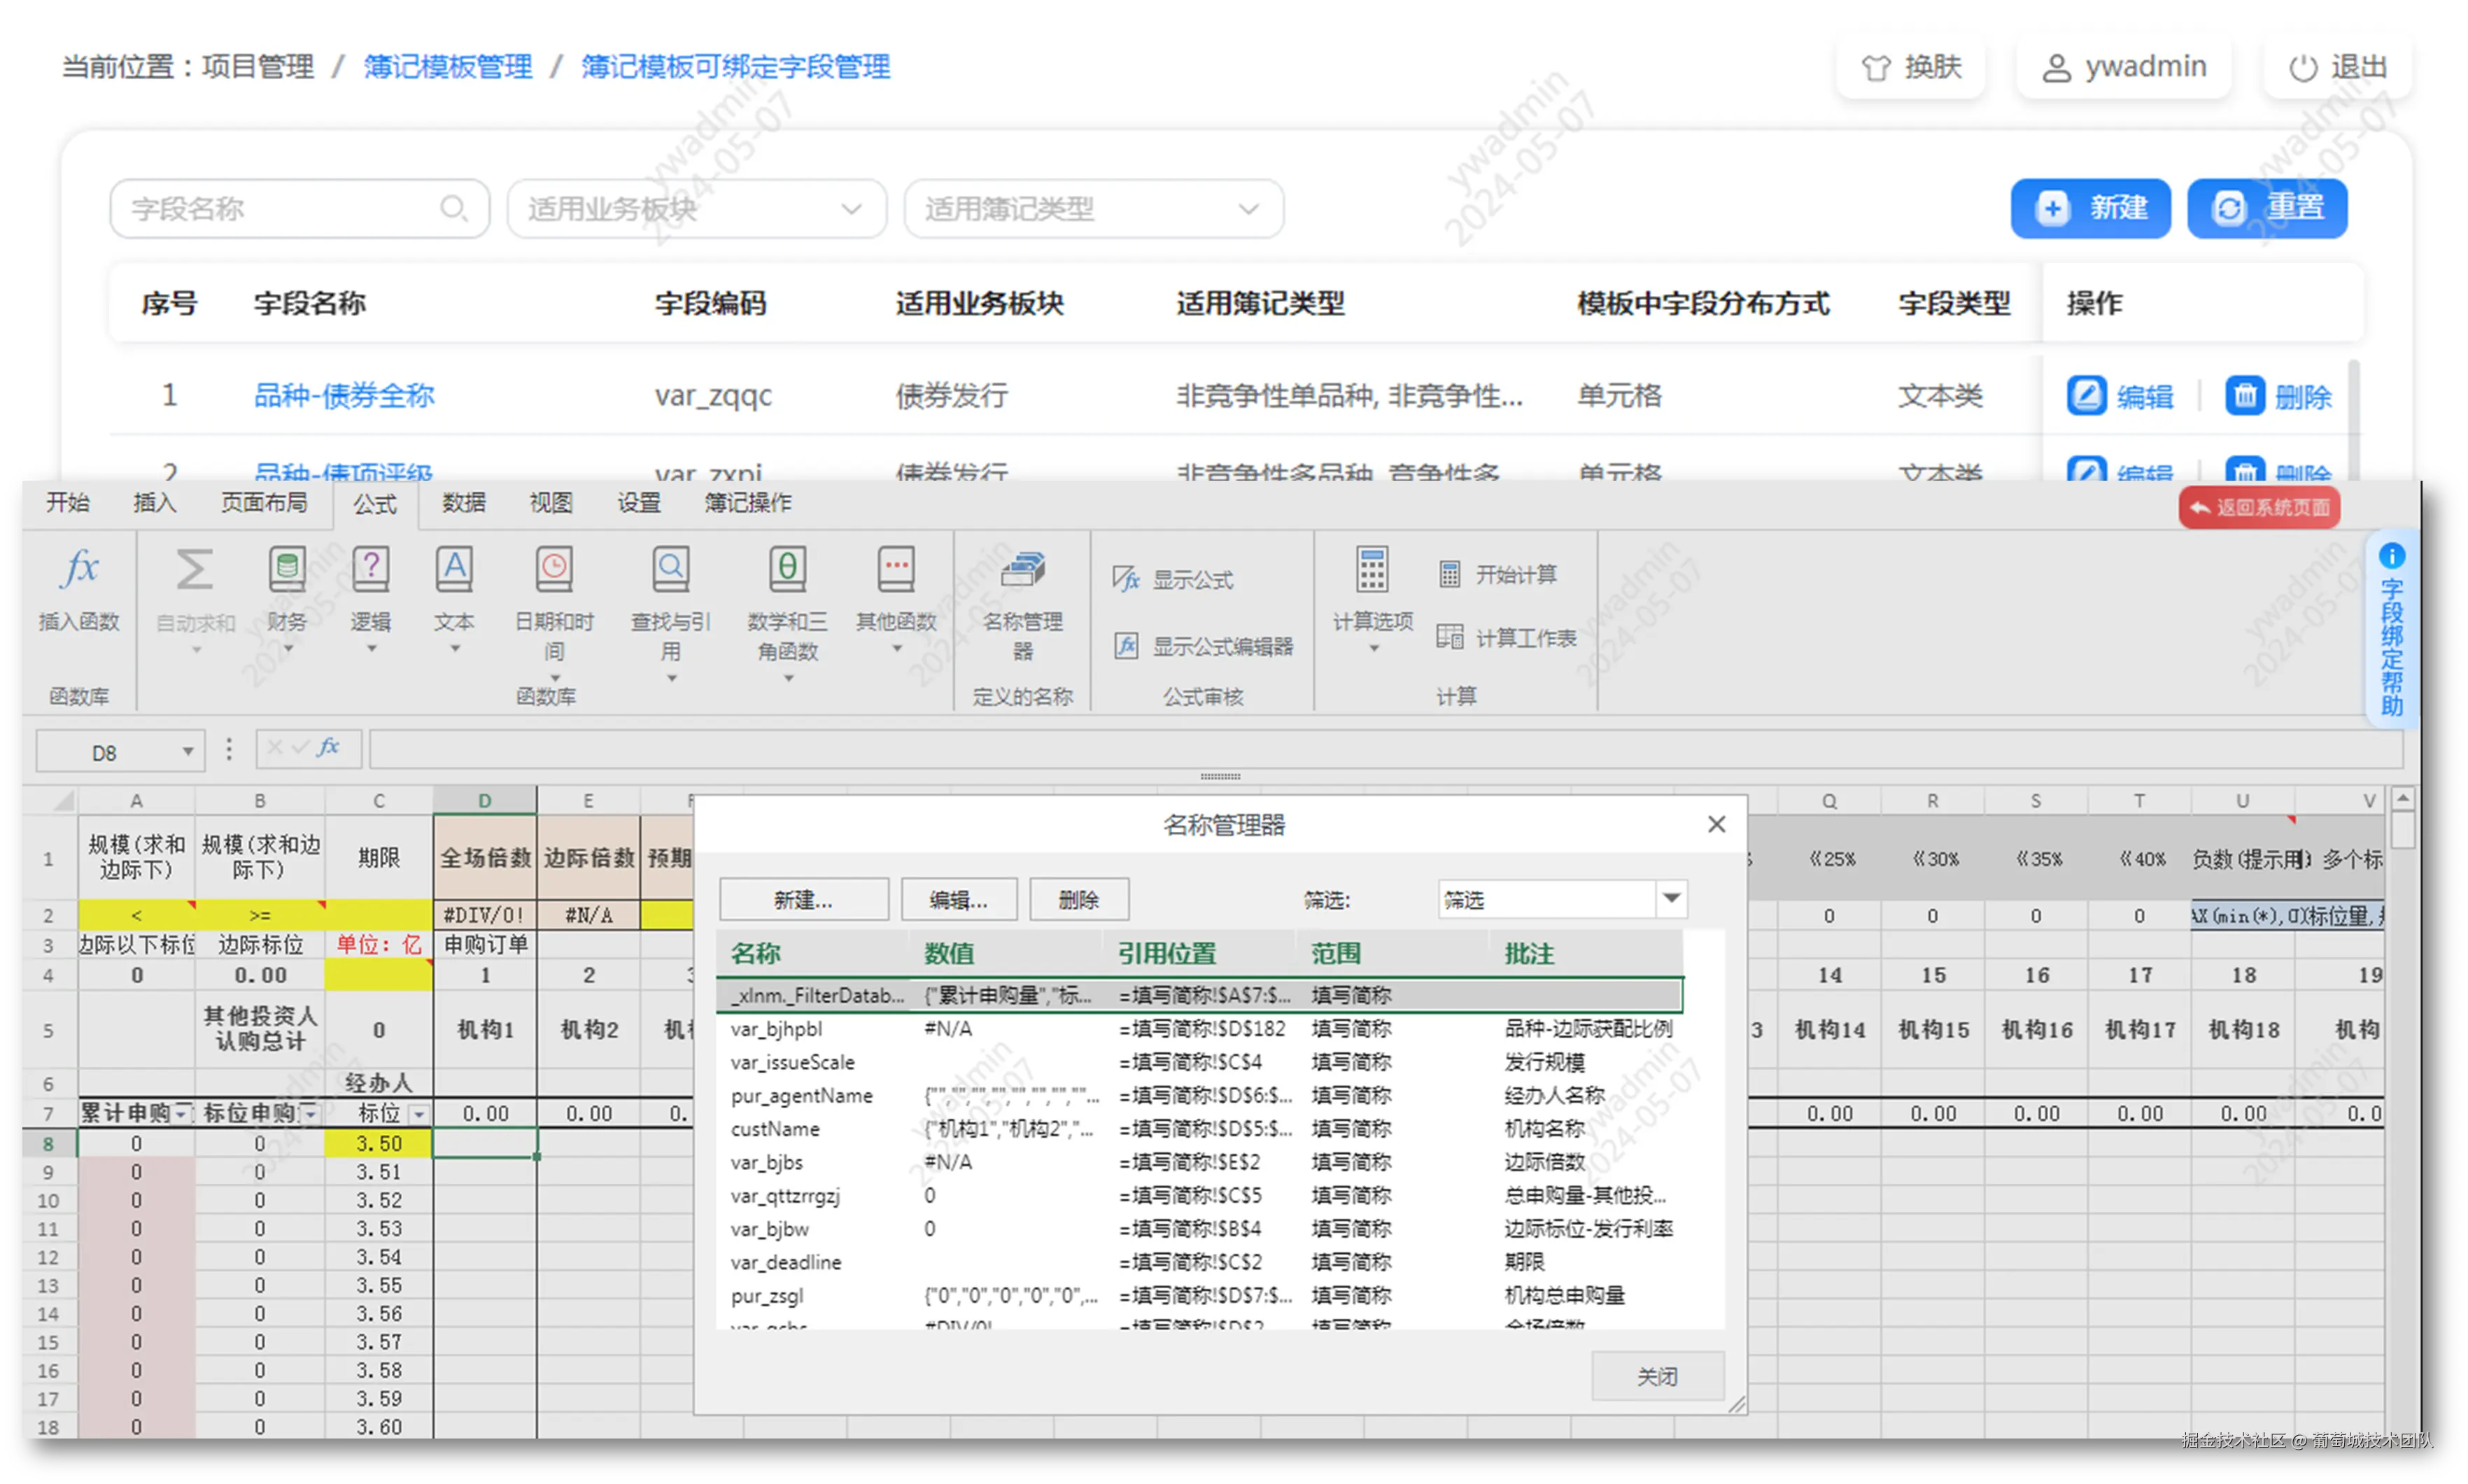The image size is (2468, 1484).
Task: Click the yellow cell C8 showing 3.50
Action: pyautogui.click(x=378, y=1143)
